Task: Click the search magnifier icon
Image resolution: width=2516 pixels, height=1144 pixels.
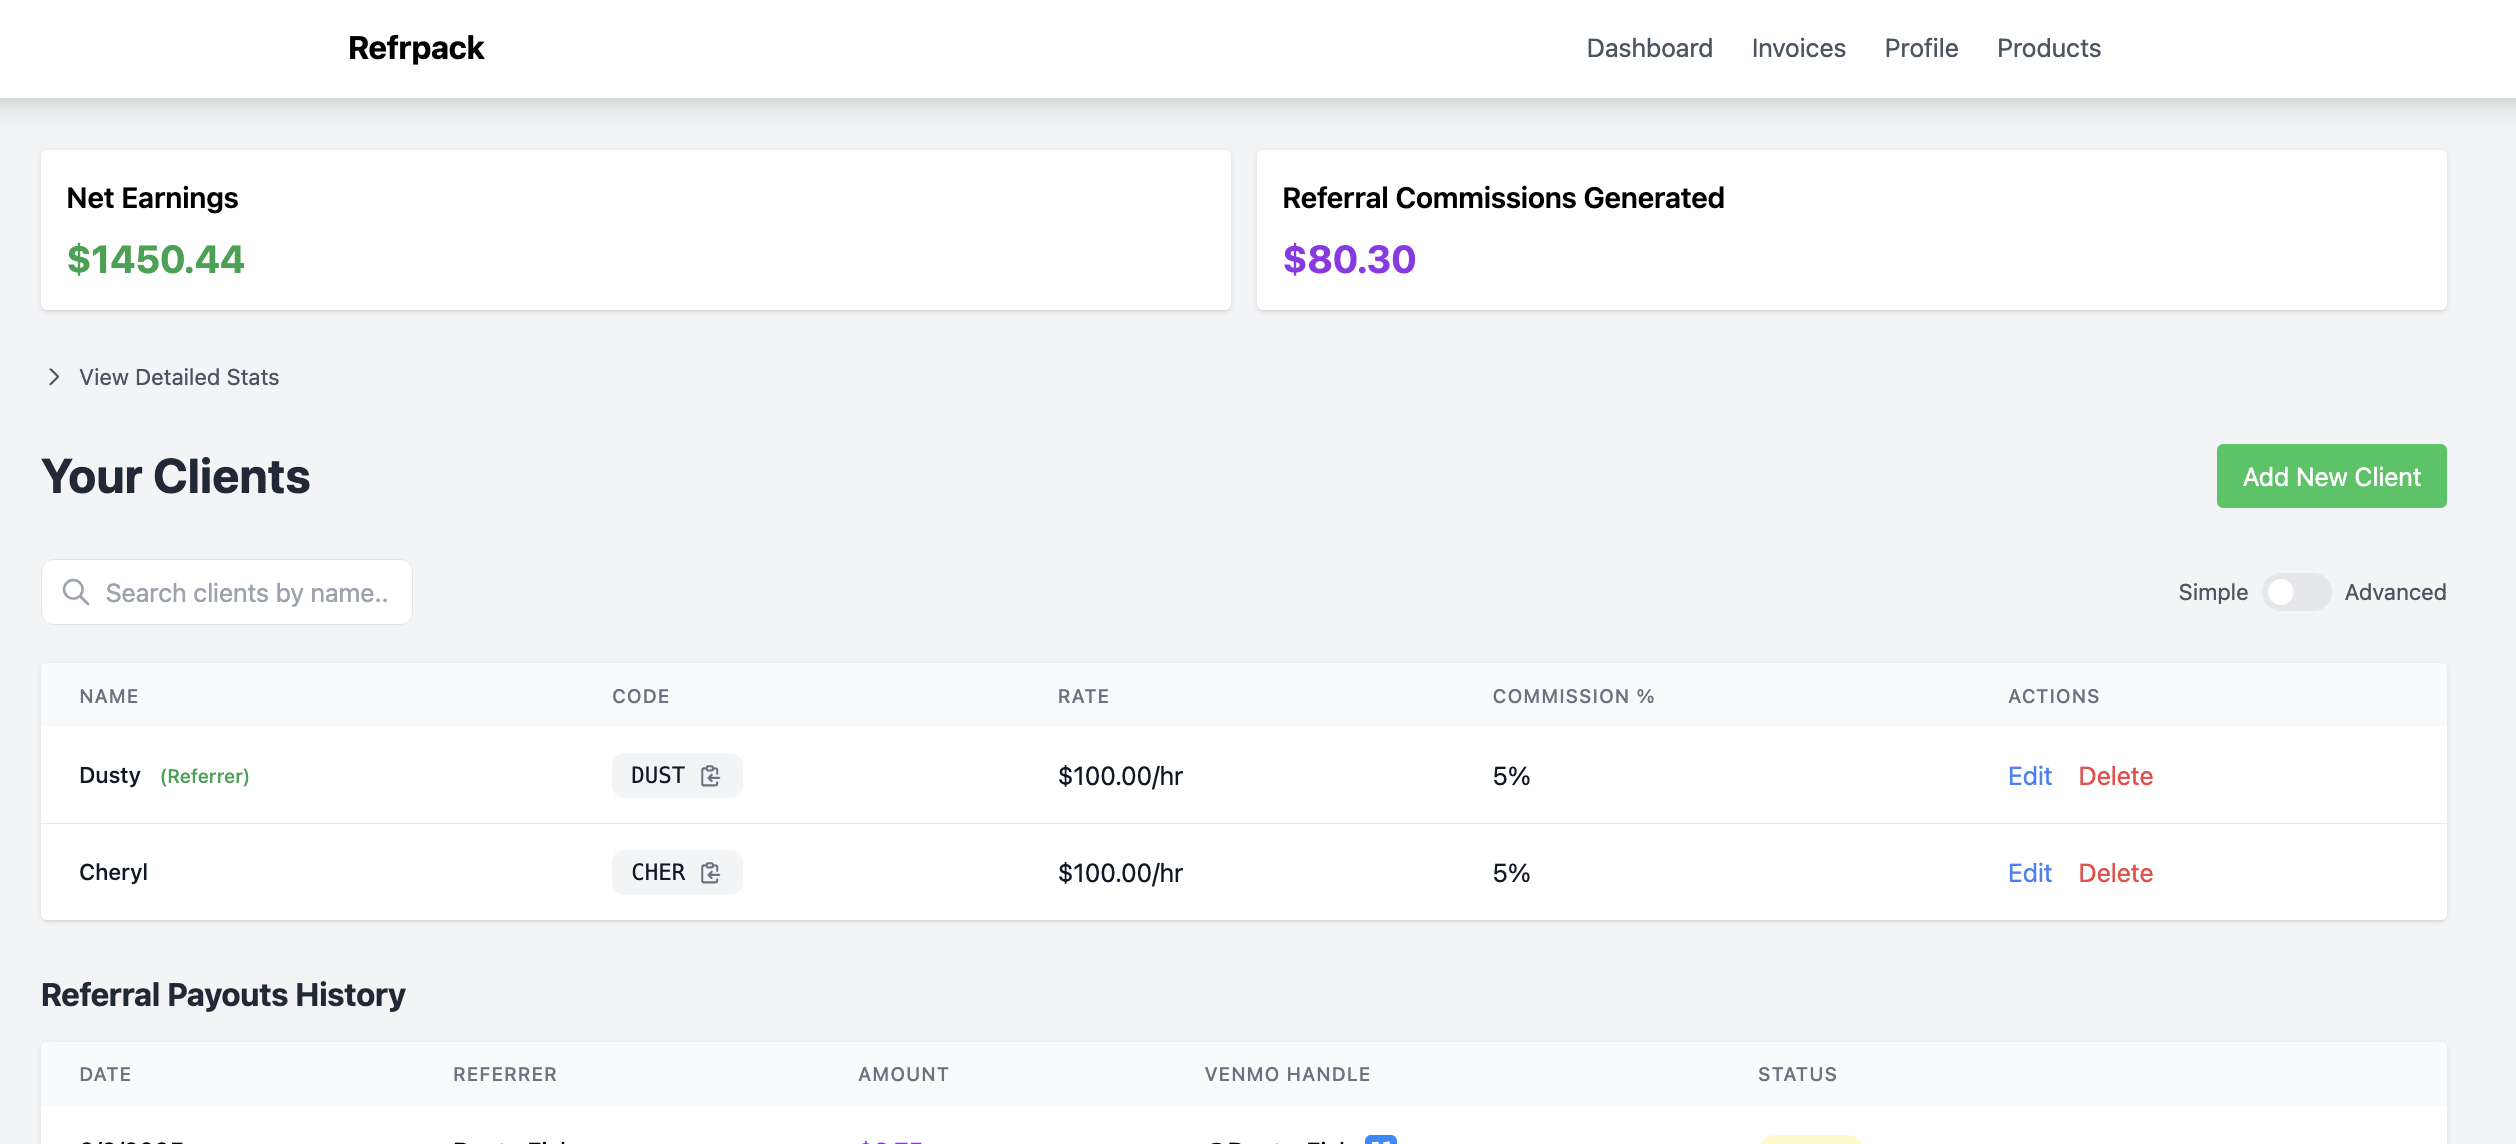Action: tap(76, 592)
